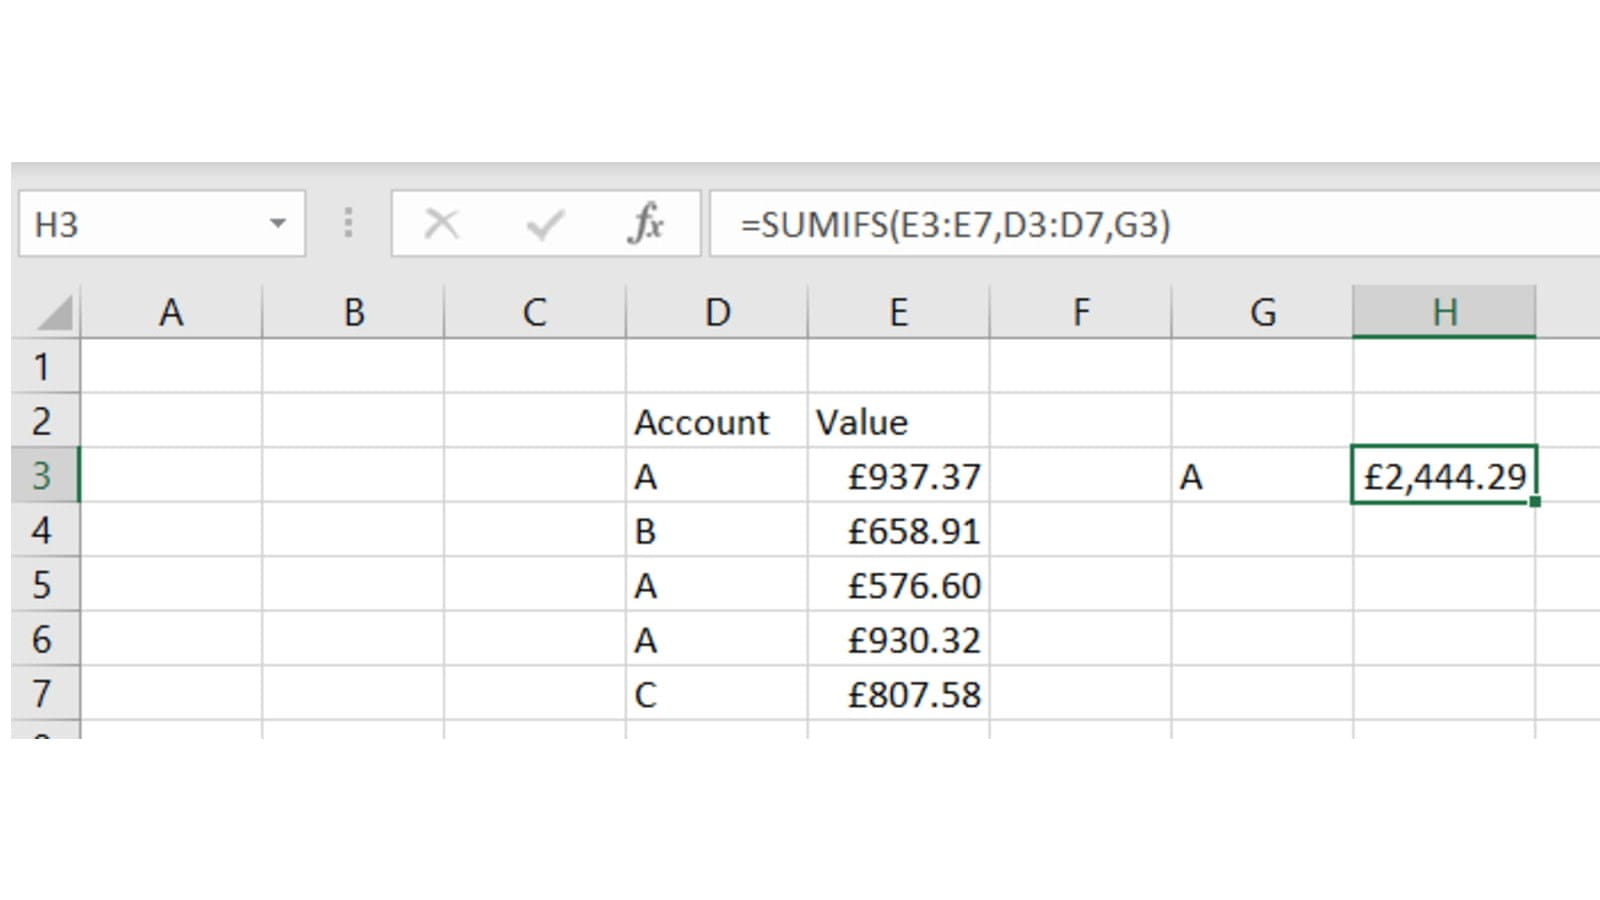Select column A header
The width and height of the screenshot is (1600, 900).
pos(171,313)
